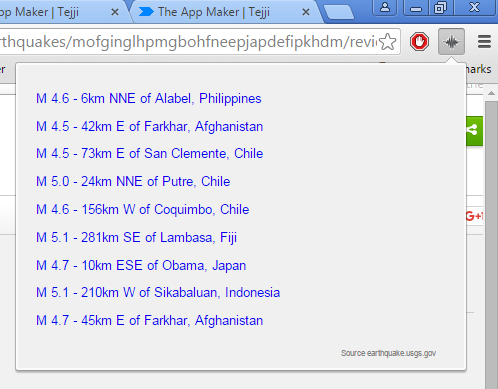Click the vertical scrollbar thumb
Screen dimensions: 498x389
(491, 245)
